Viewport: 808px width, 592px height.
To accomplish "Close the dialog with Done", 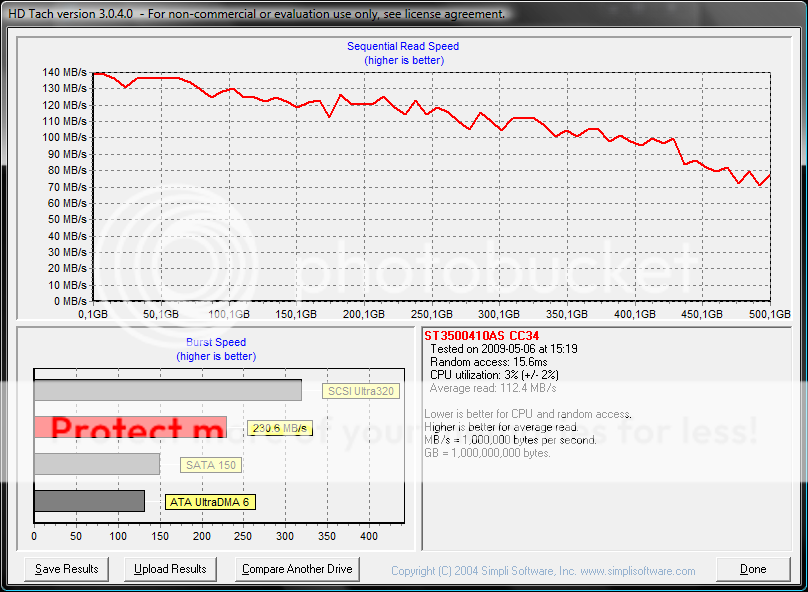I will (753, 569).
